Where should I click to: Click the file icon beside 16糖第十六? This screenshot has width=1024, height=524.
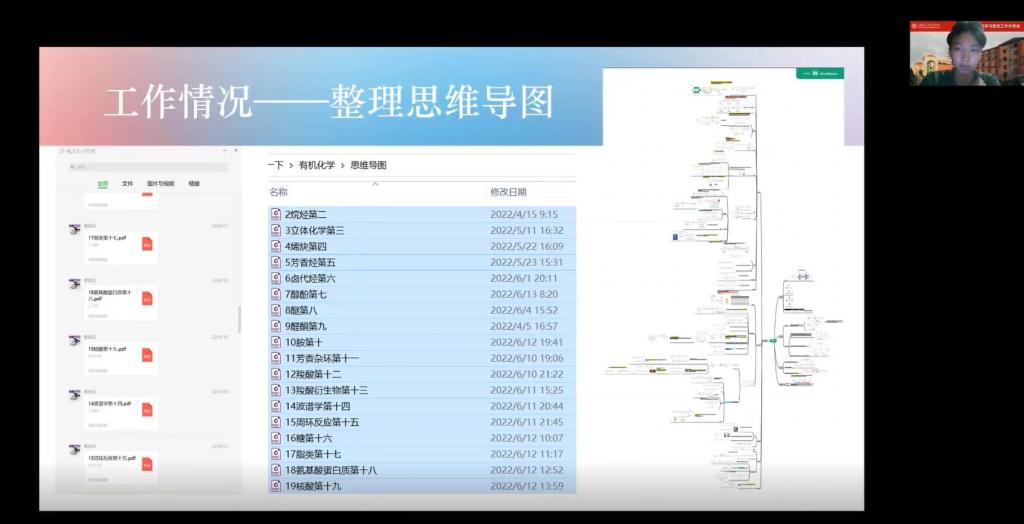pyautogui.click(x=276, y=438)
